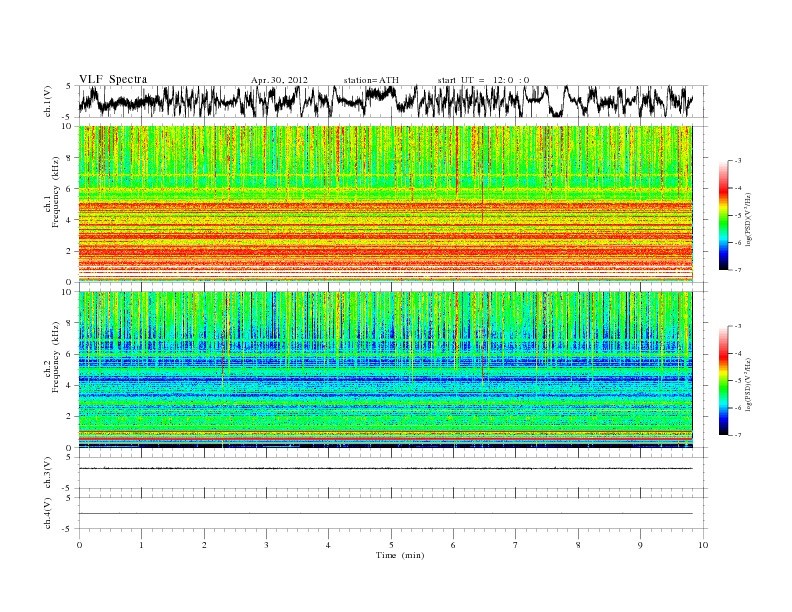Viewport: 792px width, 612px height.
Task: Click the ch.1 voltage waveform panel
Action: click(x=392, y=101)
